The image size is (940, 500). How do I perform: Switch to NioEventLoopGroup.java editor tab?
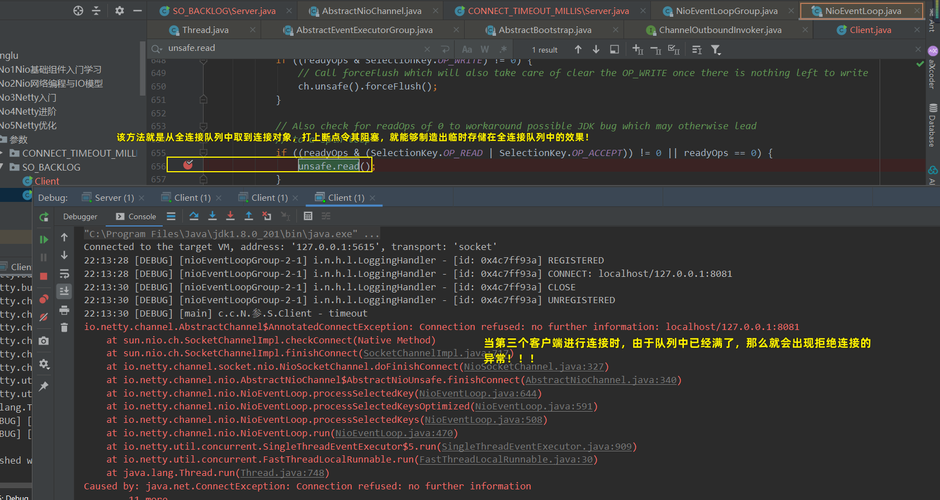[x=725, y=11]
